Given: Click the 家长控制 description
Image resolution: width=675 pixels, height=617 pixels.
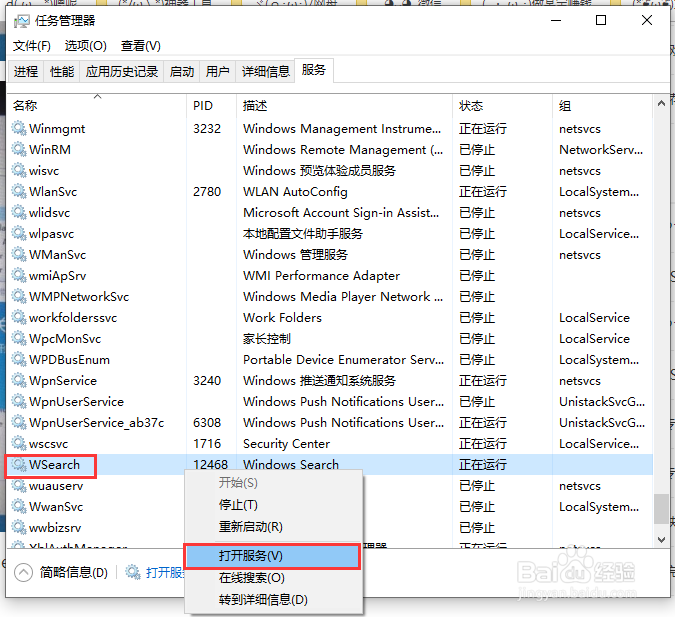Looking at the screenshot, I should (x=267, y=338).
